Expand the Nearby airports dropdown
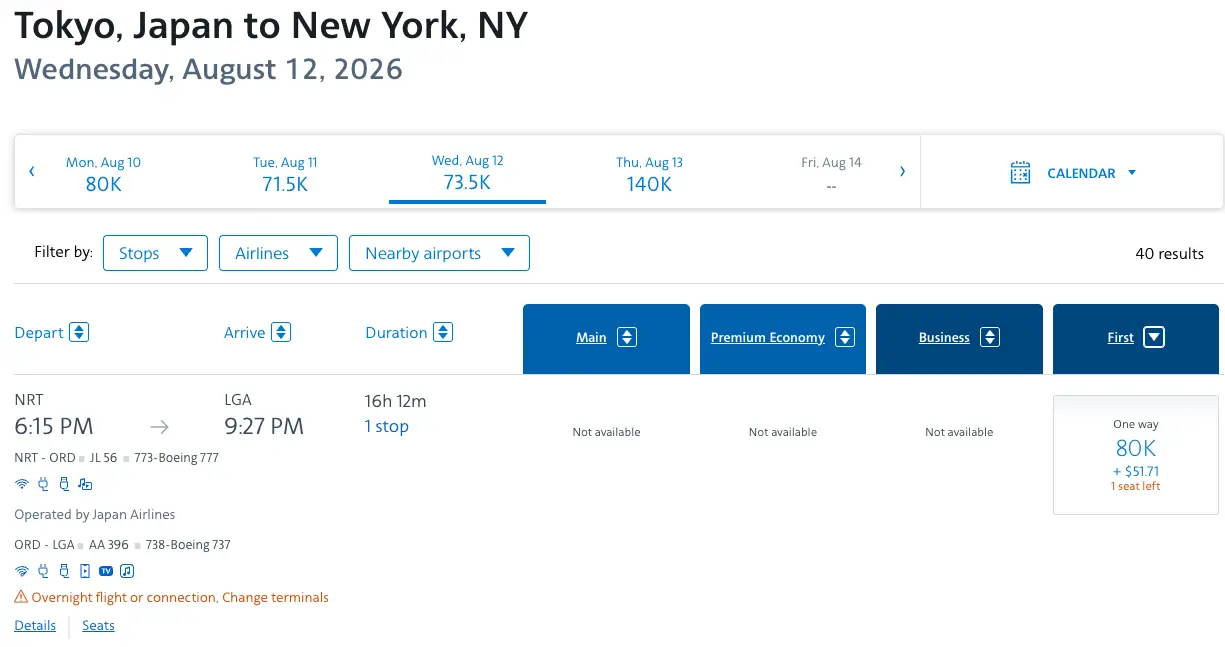Viewport: 1225px width, 647px height. [x=439, y=253]
